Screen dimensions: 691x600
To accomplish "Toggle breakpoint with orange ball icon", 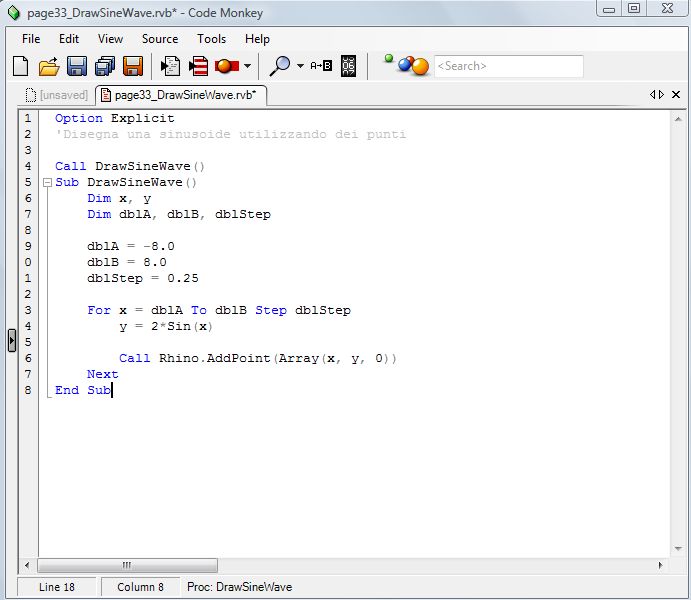I will tap(227, 66).
